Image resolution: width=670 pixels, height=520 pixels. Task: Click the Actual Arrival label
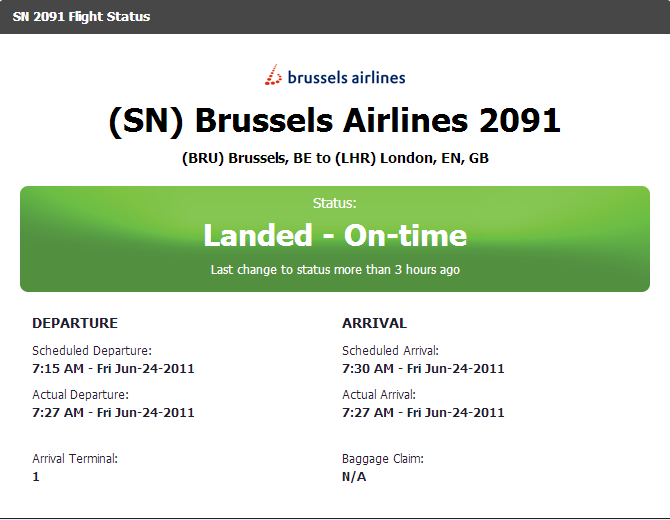(x=379, y=395)
